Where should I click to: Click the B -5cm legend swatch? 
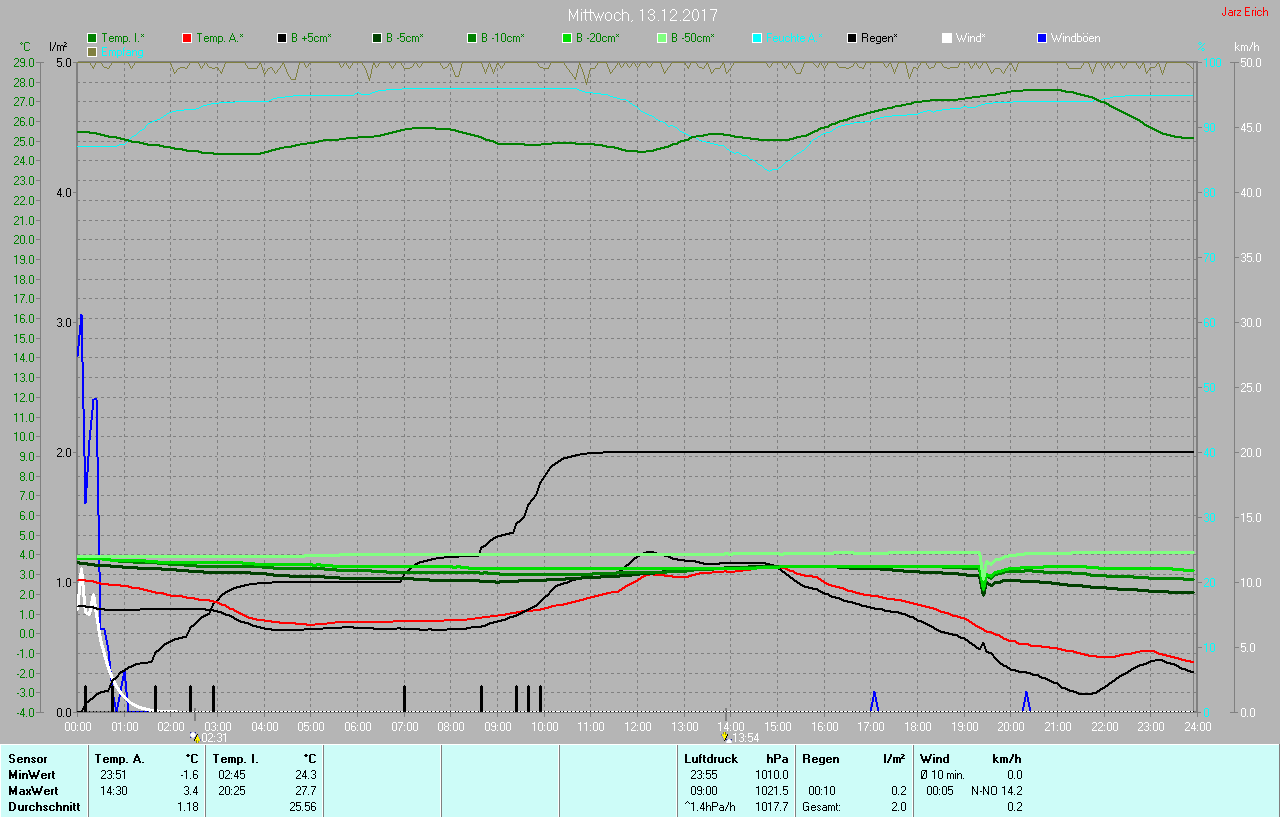tap(377, 38)
